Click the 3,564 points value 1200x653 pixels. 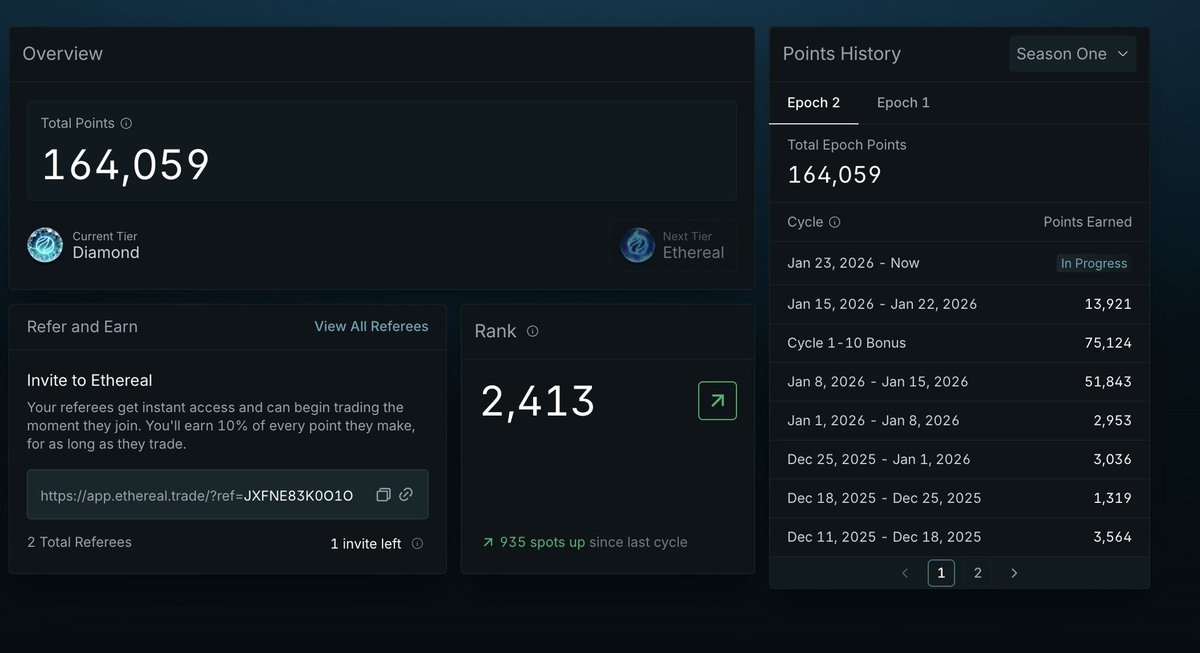tap(1112, 537)
